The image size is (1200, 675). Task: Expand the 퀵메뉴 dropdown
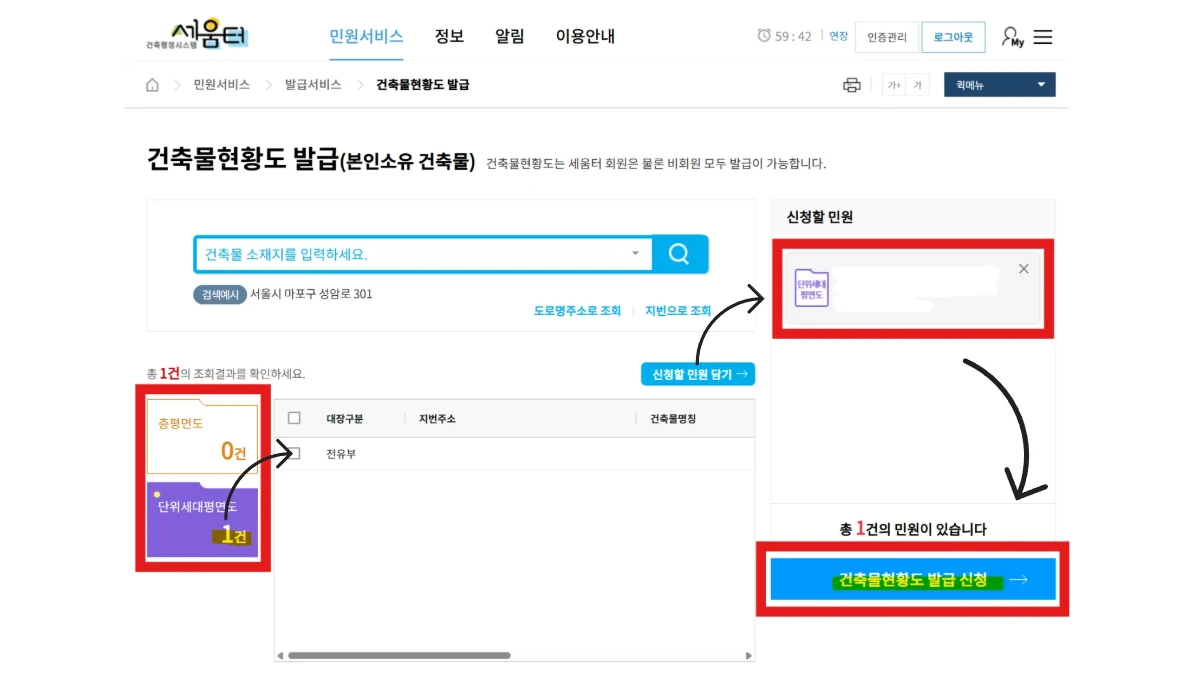tap(999, 85)
